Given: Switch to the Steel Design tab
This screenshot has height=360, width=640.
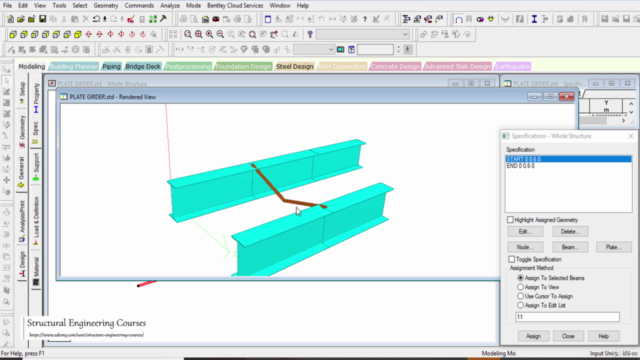Looking at the screenshot, I should [295, 66].
